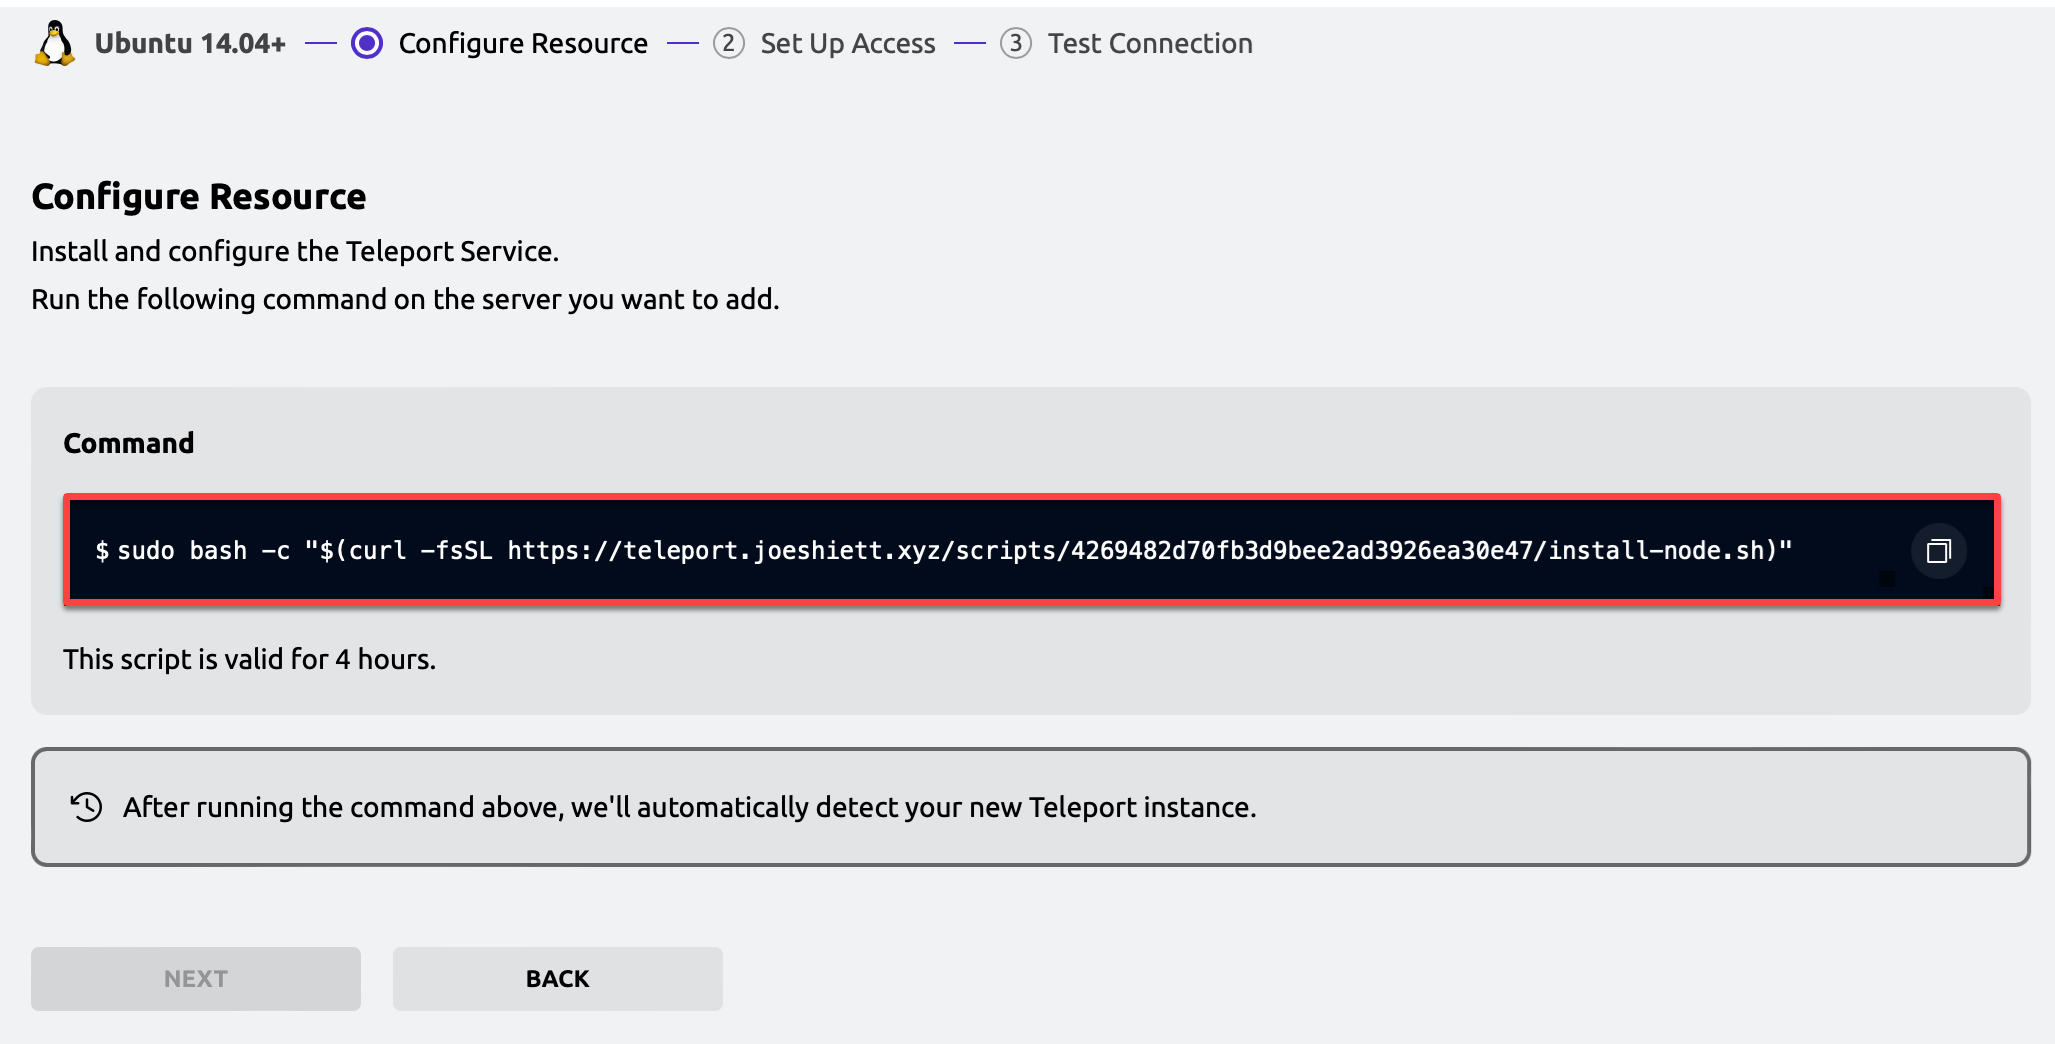Click the Command section heading

(x=129, y=443)
